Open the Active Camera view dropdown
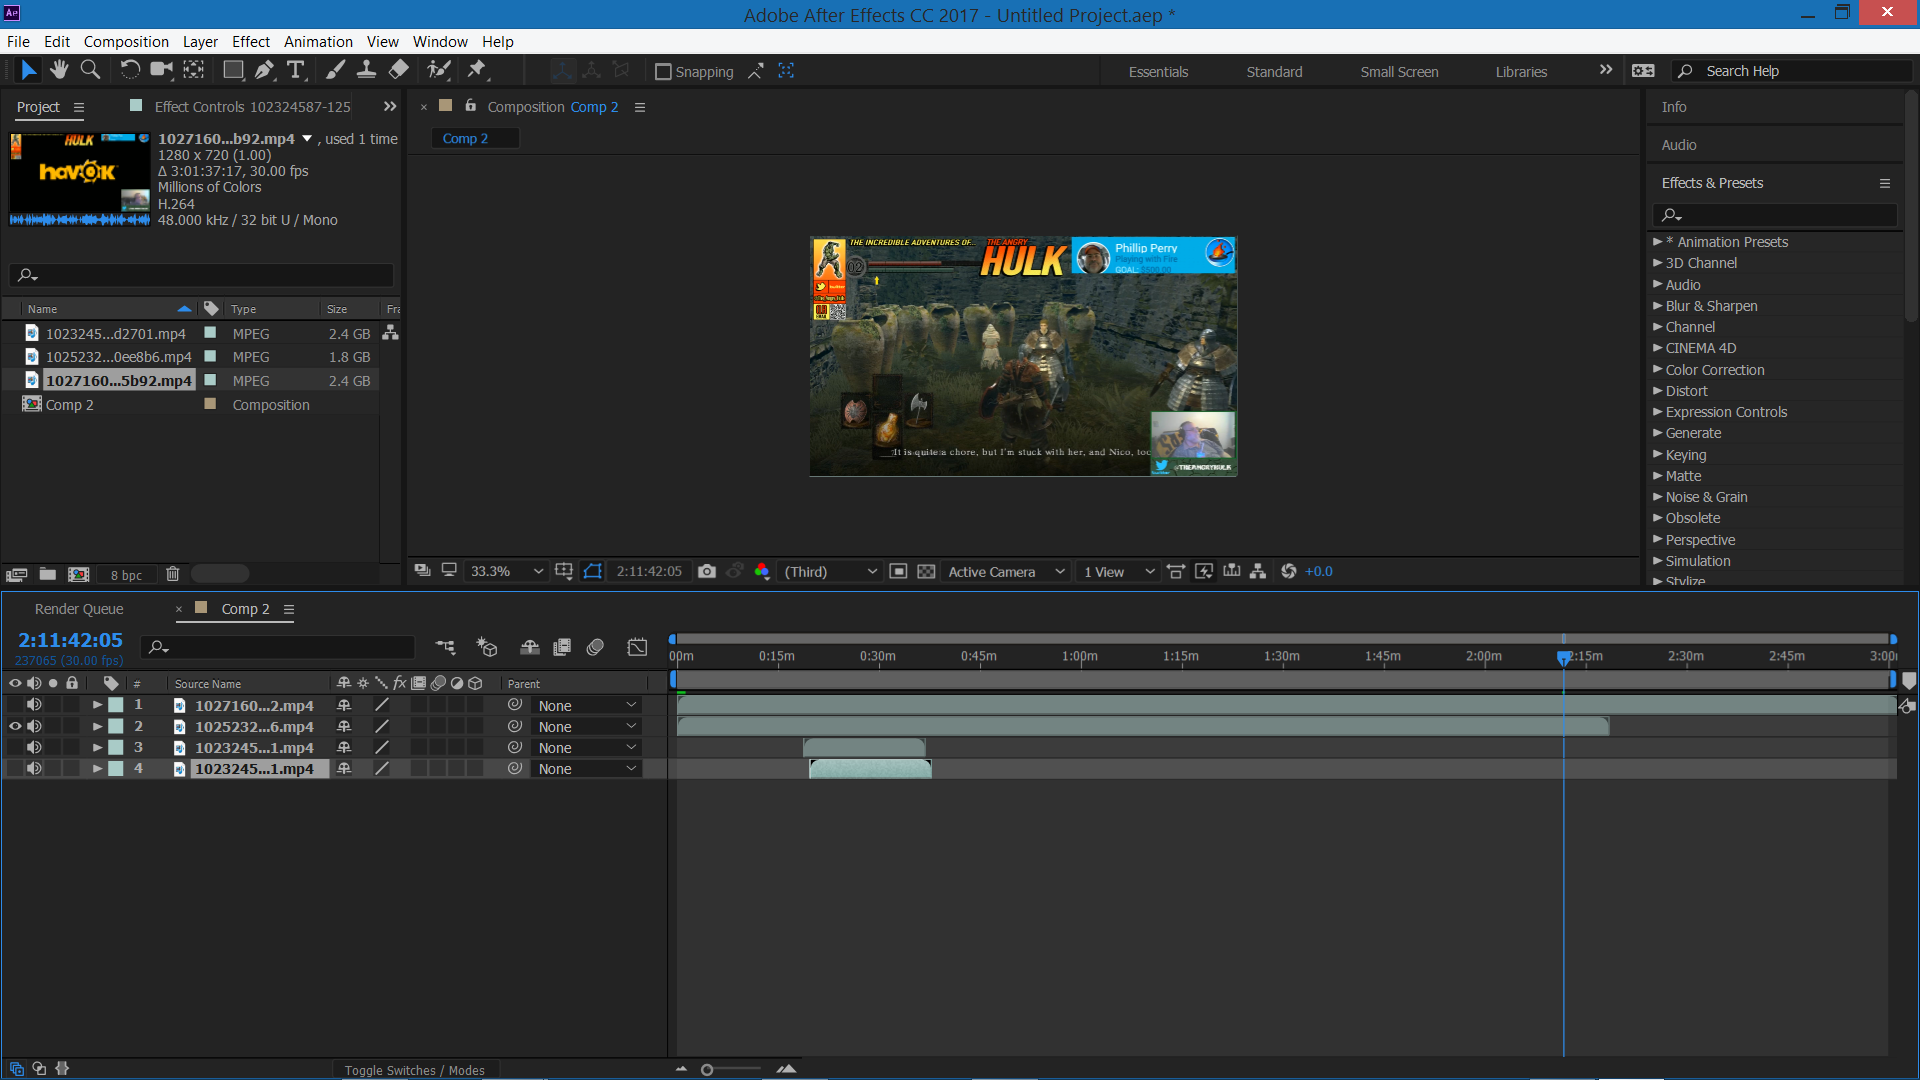This screenshot has height=1080, width=1920. pyautogui.click(x=1006, y=571)
